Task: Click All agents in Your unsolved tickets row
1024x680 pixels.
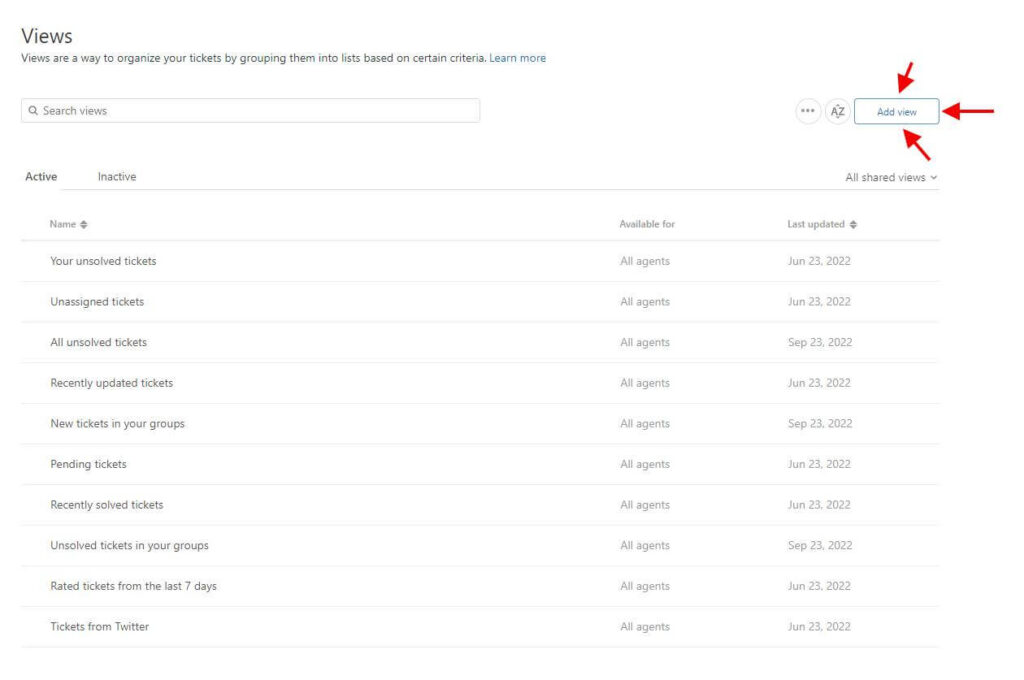Action: coord(645,261)
